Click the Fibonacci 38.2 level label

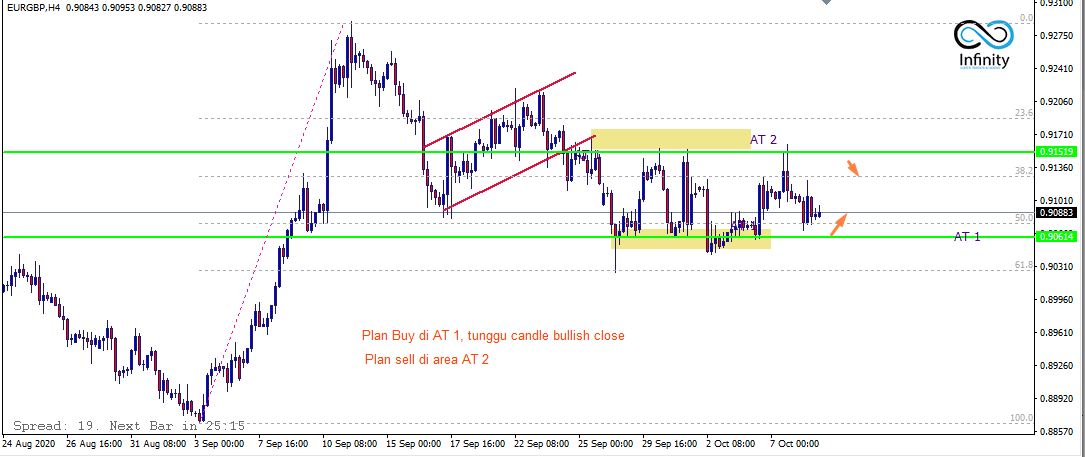(1024, 170)
